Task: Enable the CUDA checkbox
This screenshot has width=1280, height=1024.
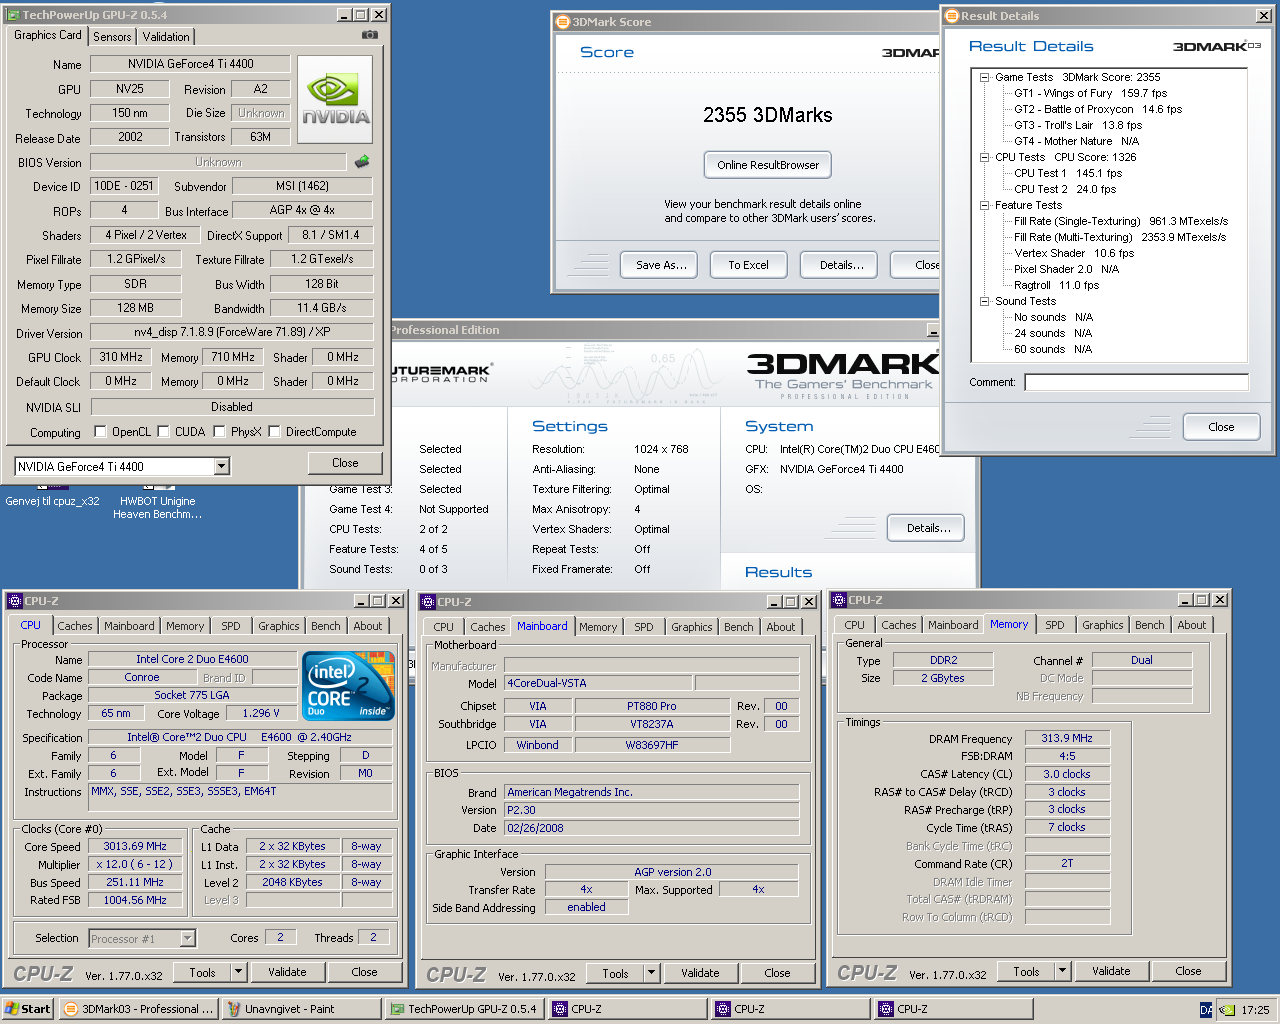Action: pyautogui.click(x=163, y=432)
